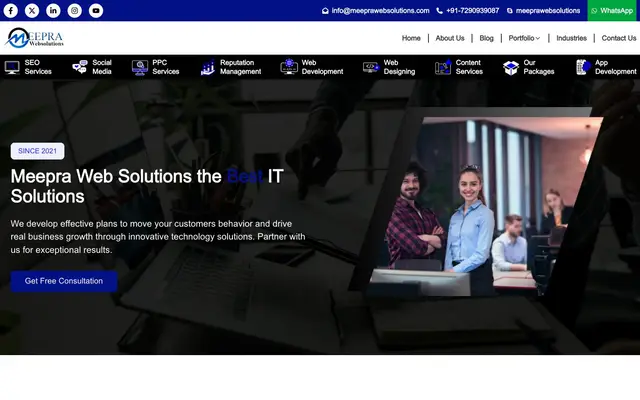Expand the Portfolio dropdown menu
This screenshot has height=400, width=640.
tap(524, 38)
